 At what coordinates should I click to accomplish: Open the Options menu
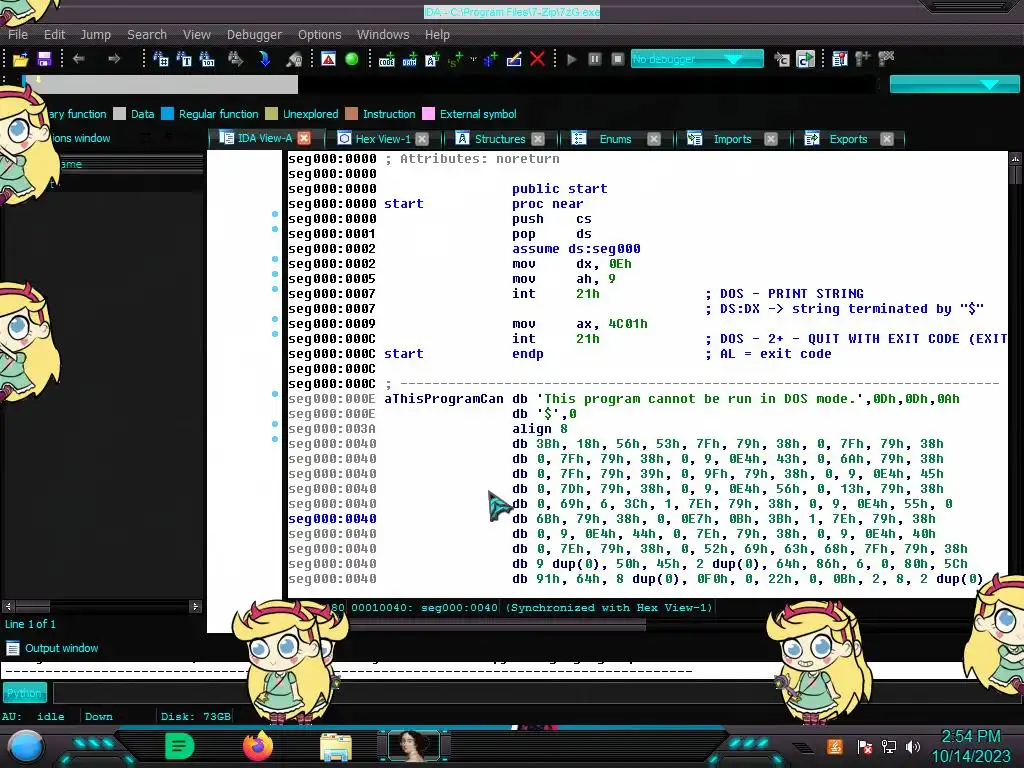coord(319,35)
